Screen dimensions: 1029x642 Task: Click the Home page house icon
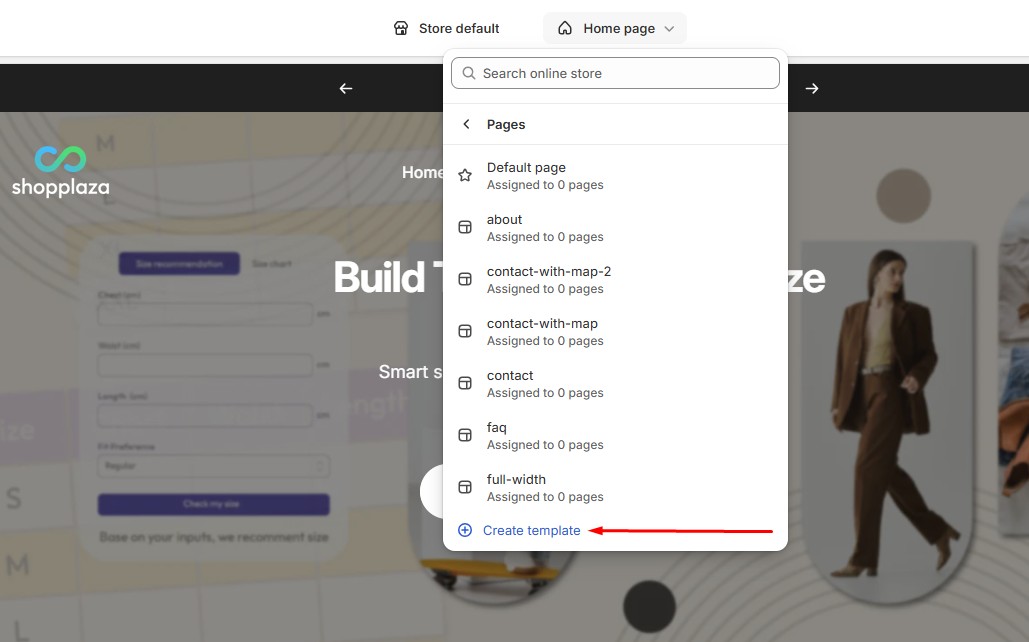pyautogui.click(x=565, y=29)
